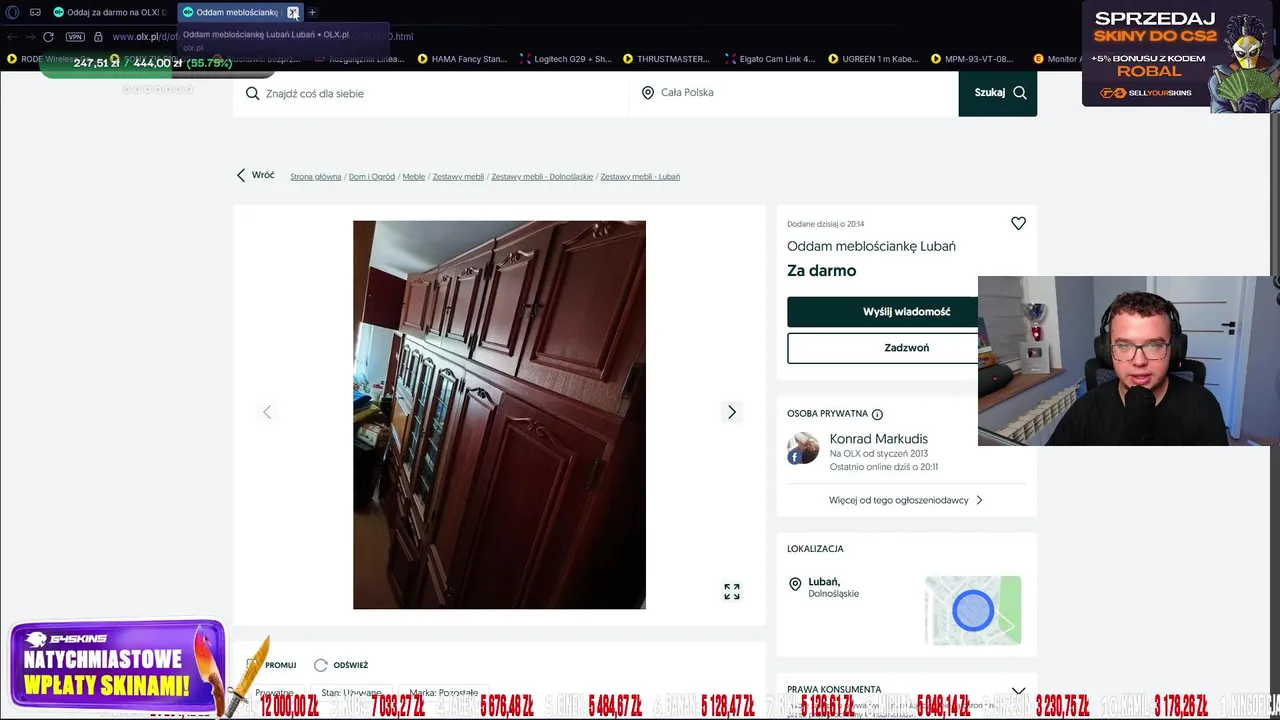Screen dimensions: 1280x720
Task: Open the Lubań location map thumbnail
Action: (x=973, y=610)
